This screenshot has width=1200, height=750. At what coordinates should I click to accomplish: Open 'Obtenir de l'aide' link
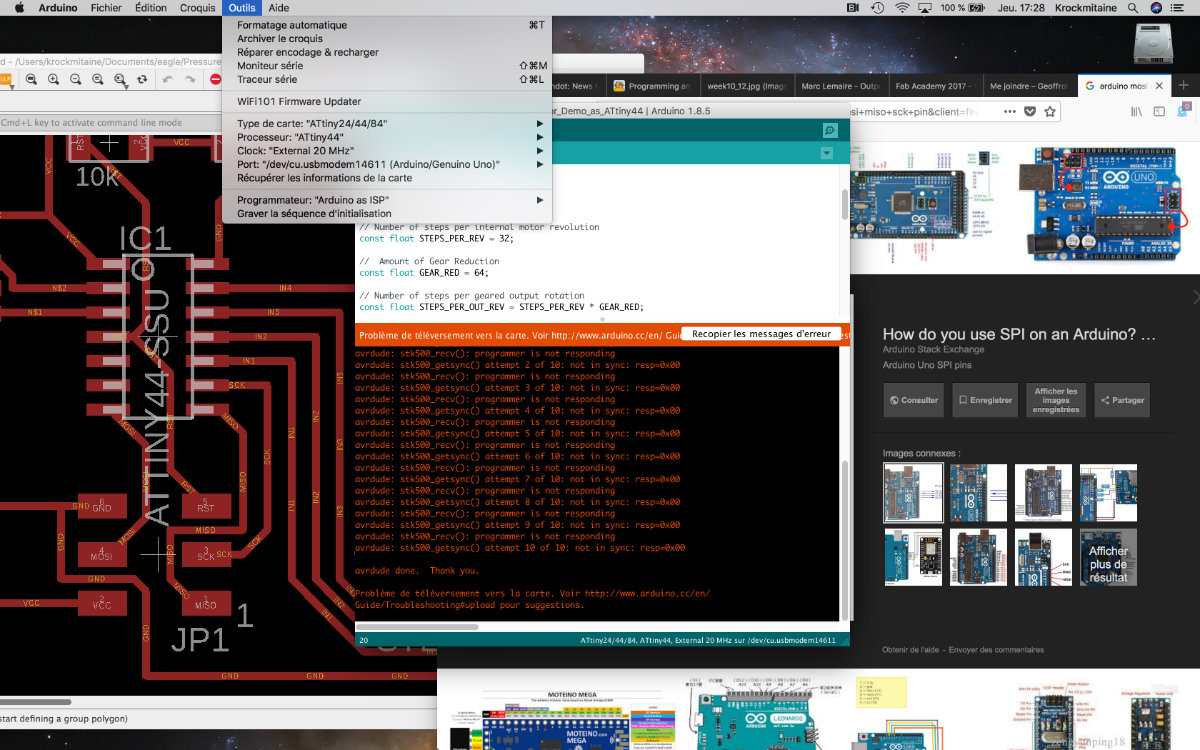click(911, 650)
